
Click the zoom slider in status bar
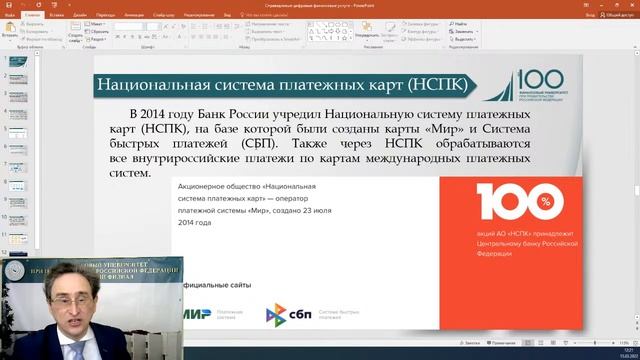(x=594, y=343)
